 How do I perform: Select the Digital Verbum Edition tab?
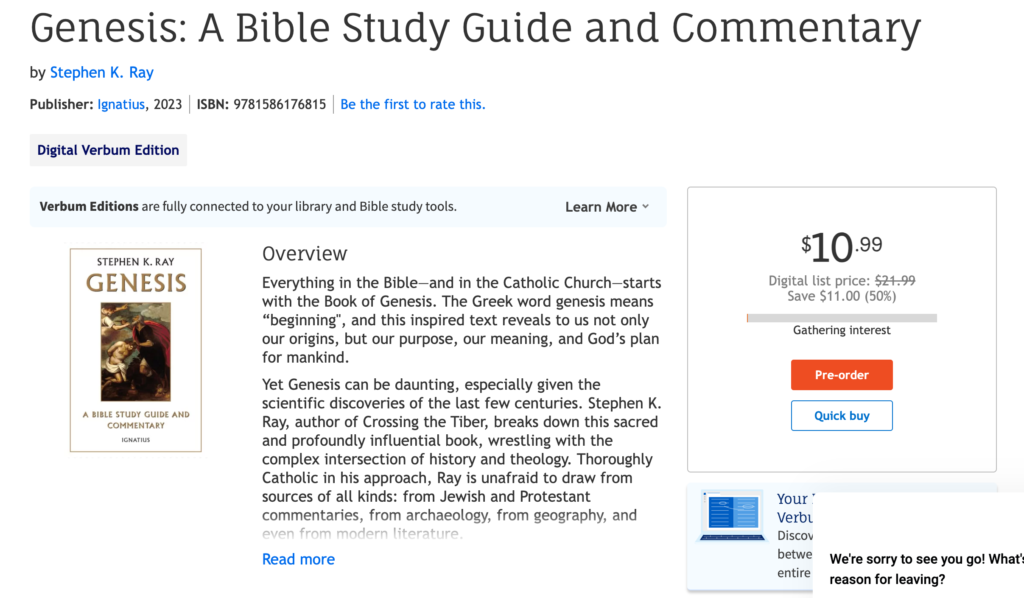click(x=108, y=150)
